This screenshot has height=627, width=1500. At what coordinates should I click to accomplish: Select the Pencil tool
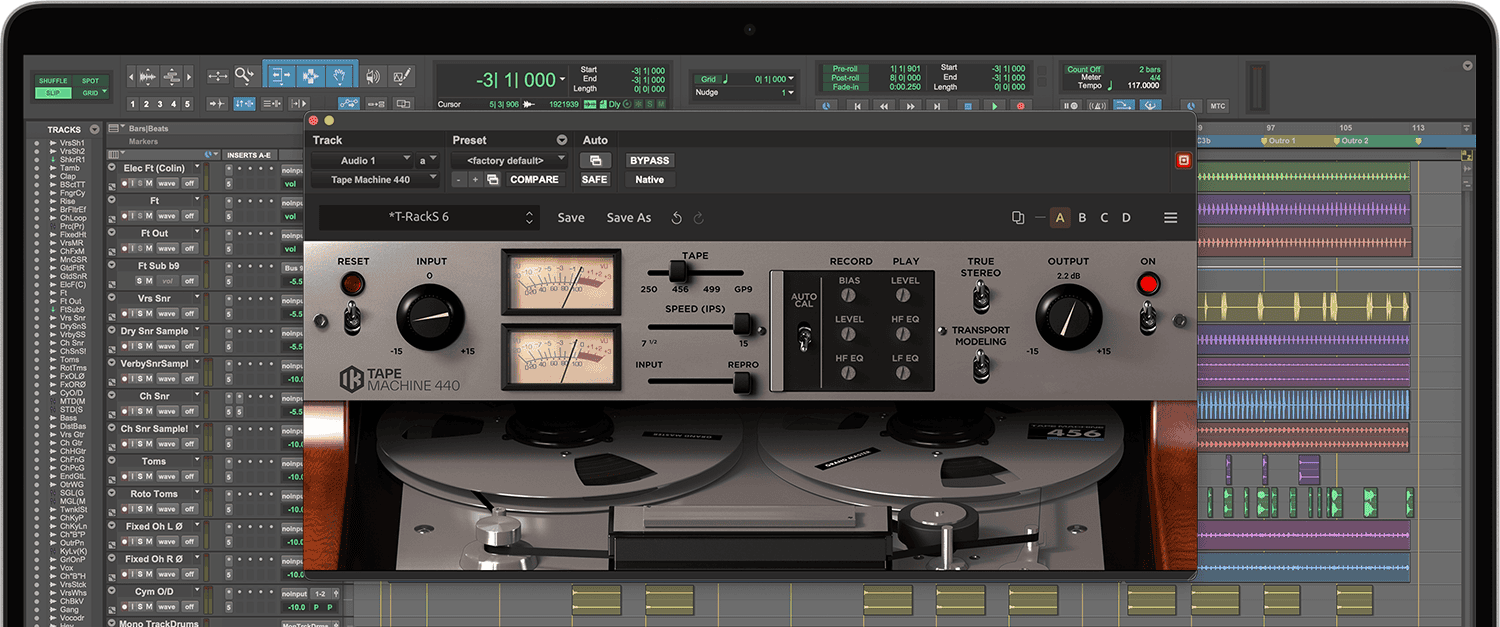pos(400,75)
